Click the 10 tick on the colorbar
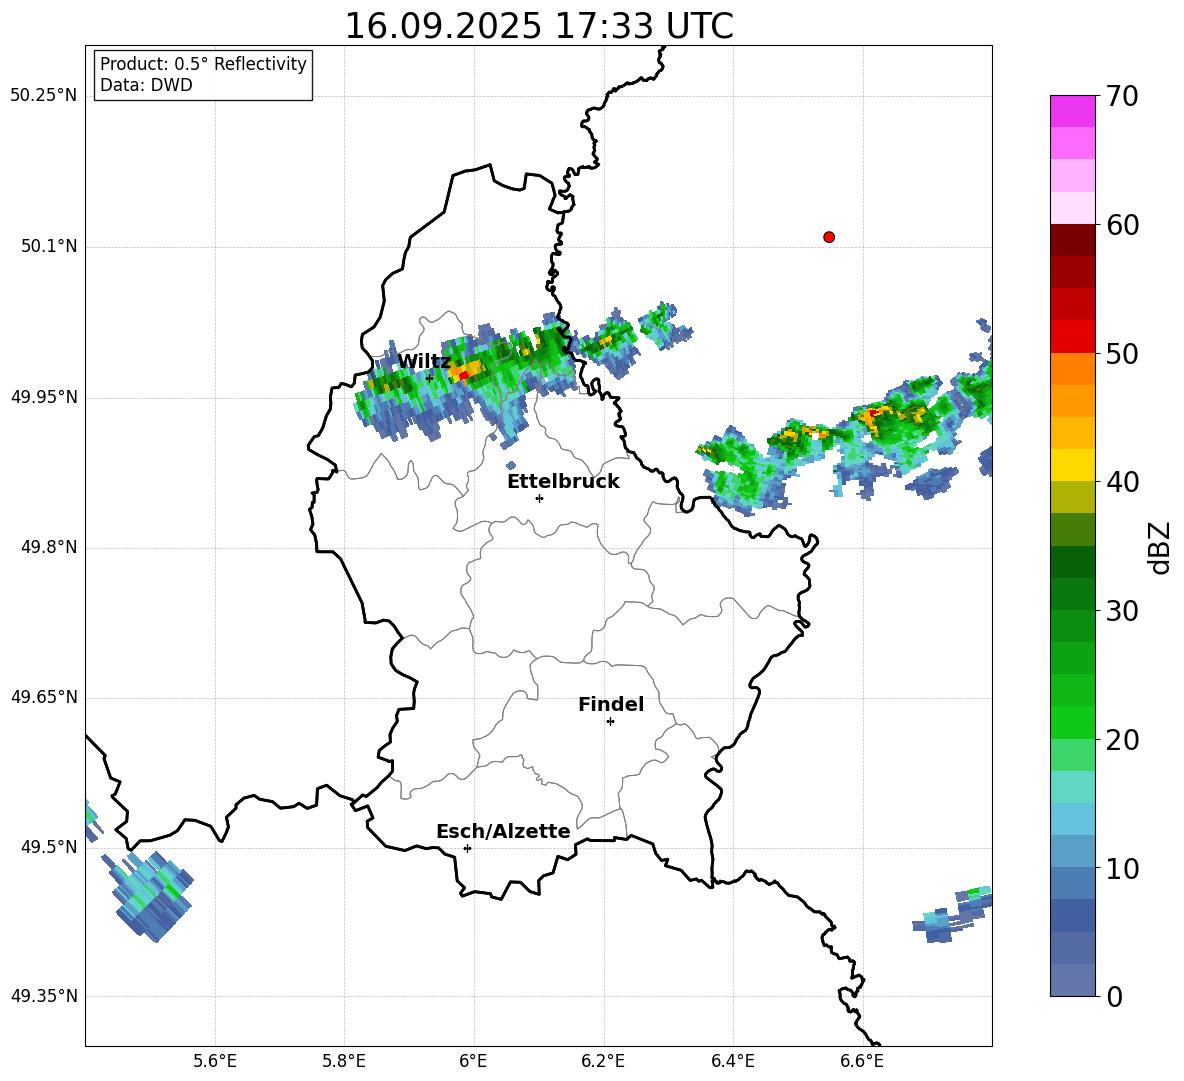This screenshot has width=1184, height=1081. point(1122,868)
